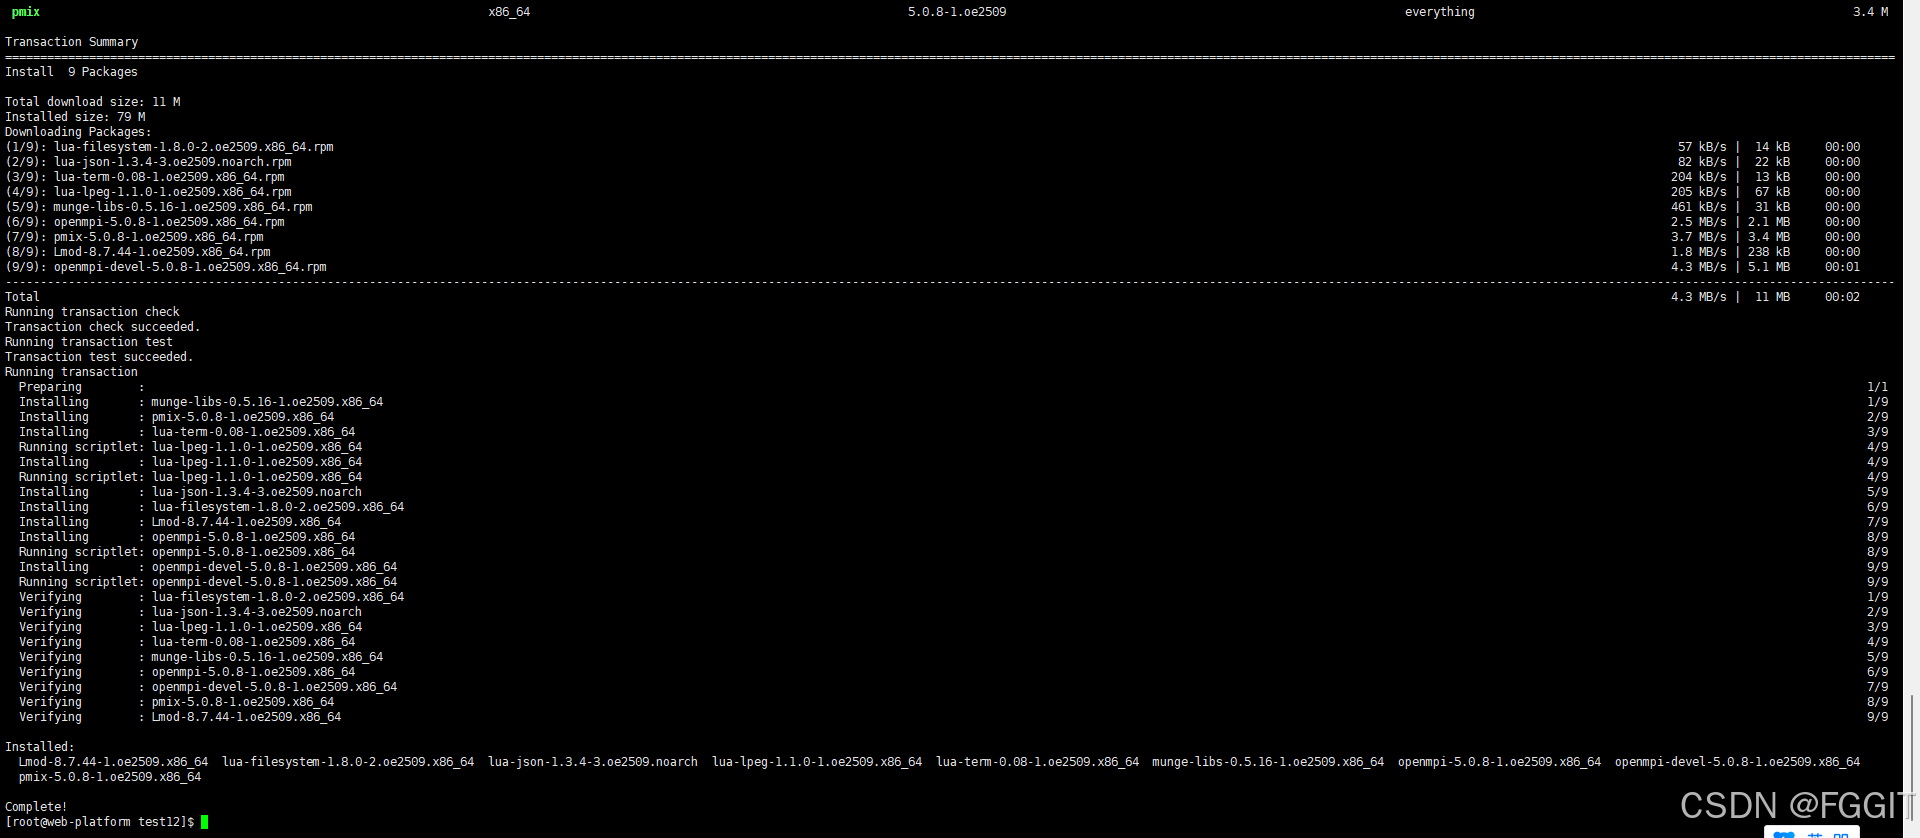Click the '5.0.8-1.oe2509' version in the top row
The width and height of the screenshot is (1920, 838).
click(957, 12)
